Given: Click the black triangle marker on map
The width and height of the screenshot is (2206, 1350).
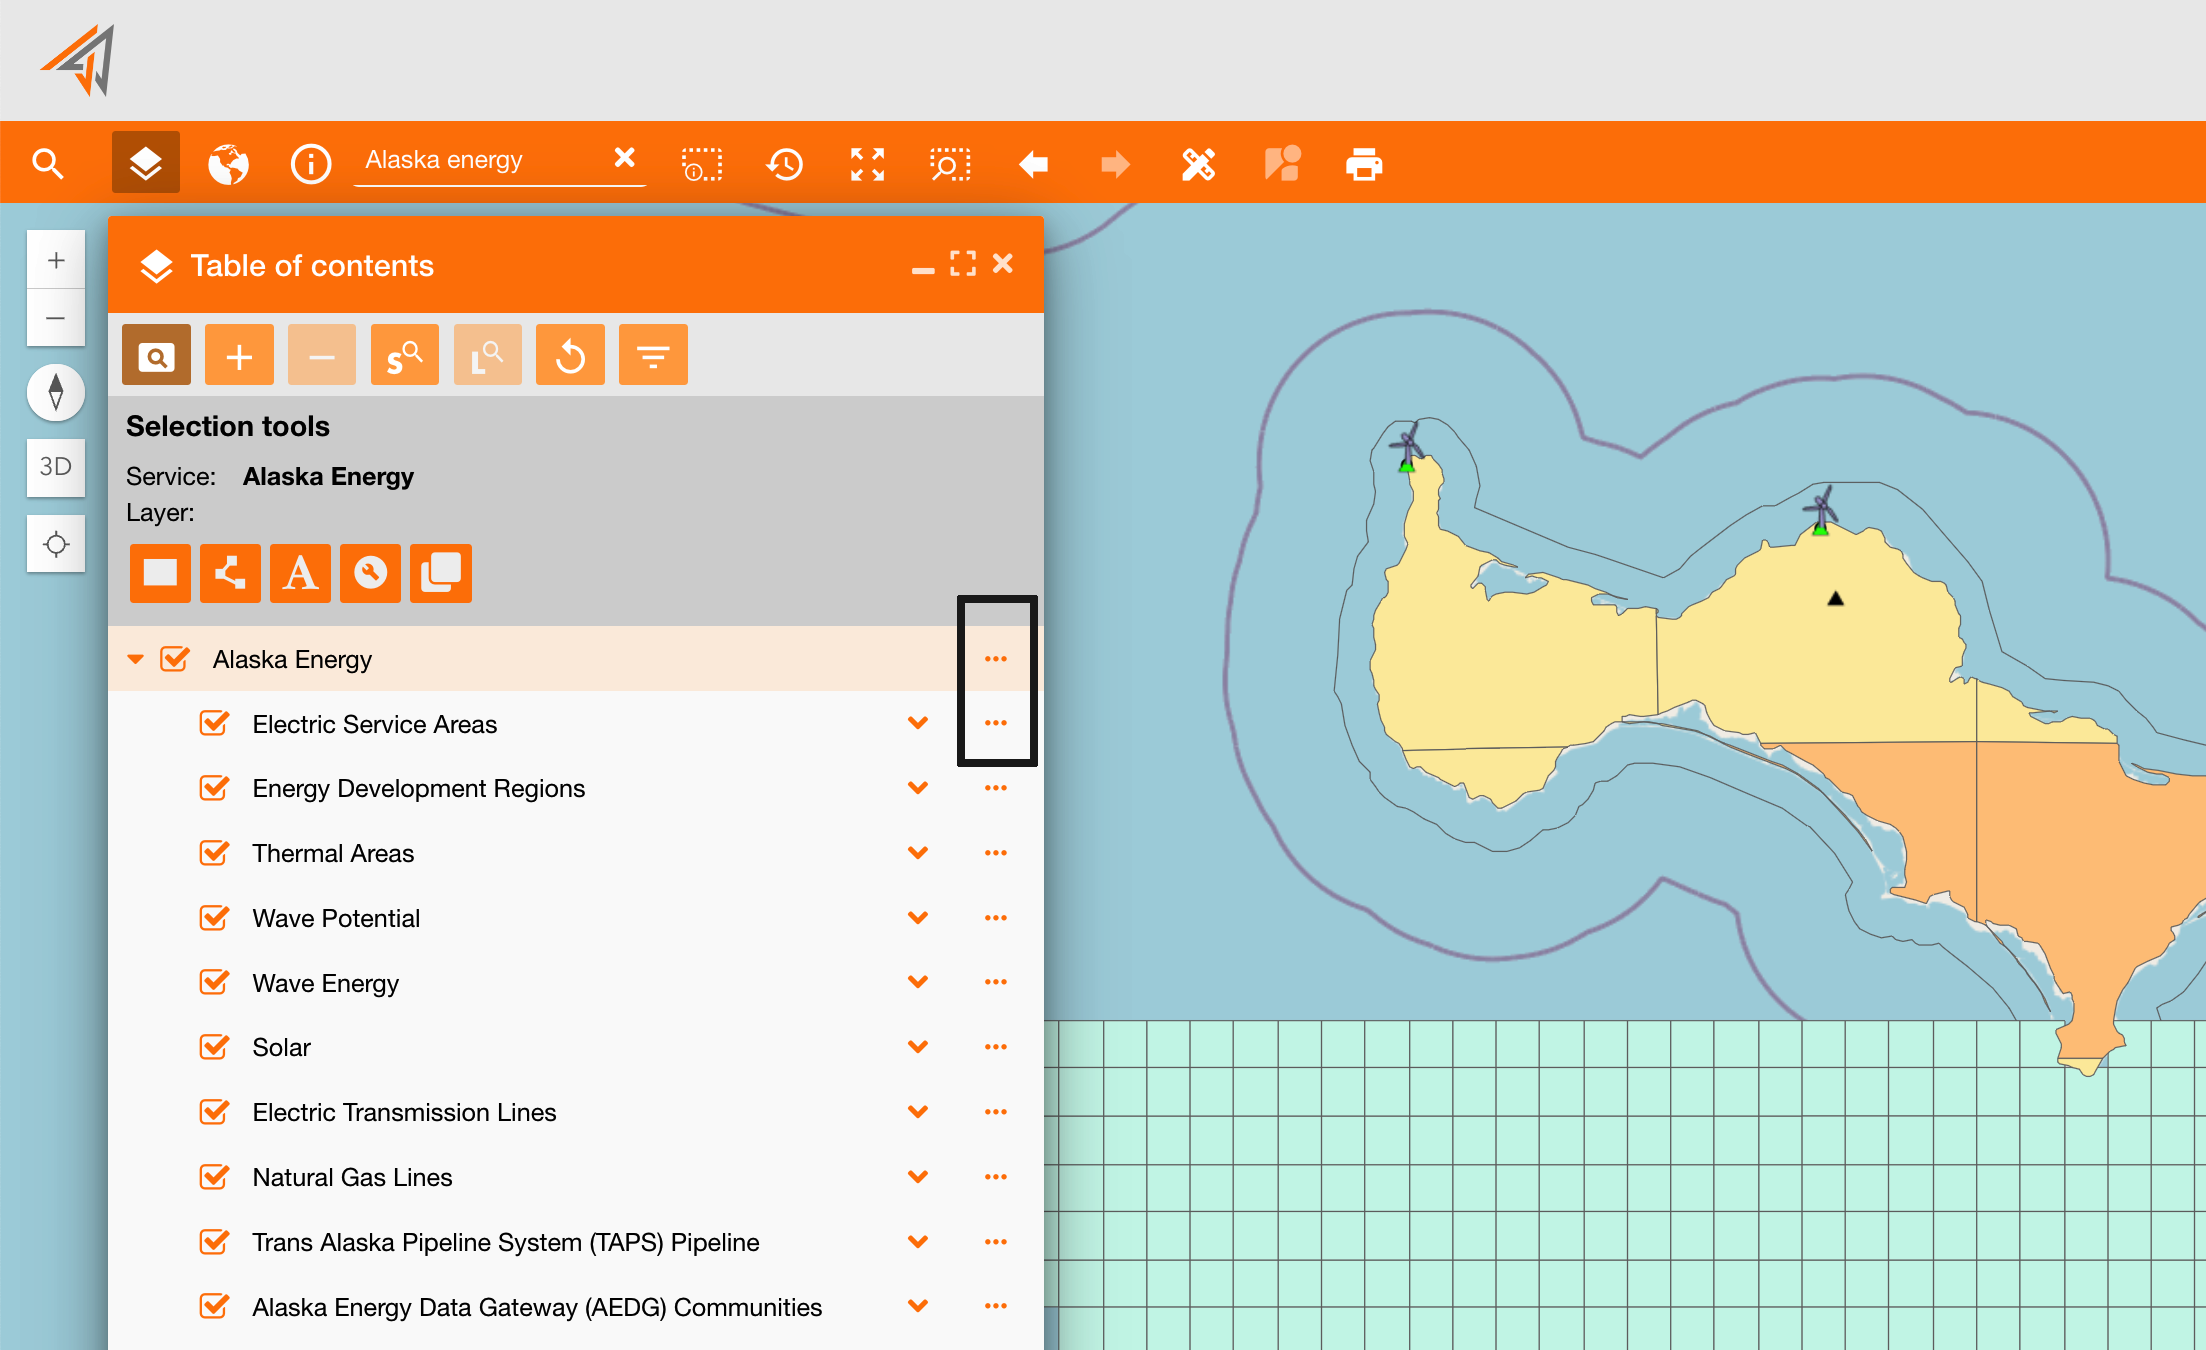Looking at the screenshot, I should click(x=1835, y=599).
